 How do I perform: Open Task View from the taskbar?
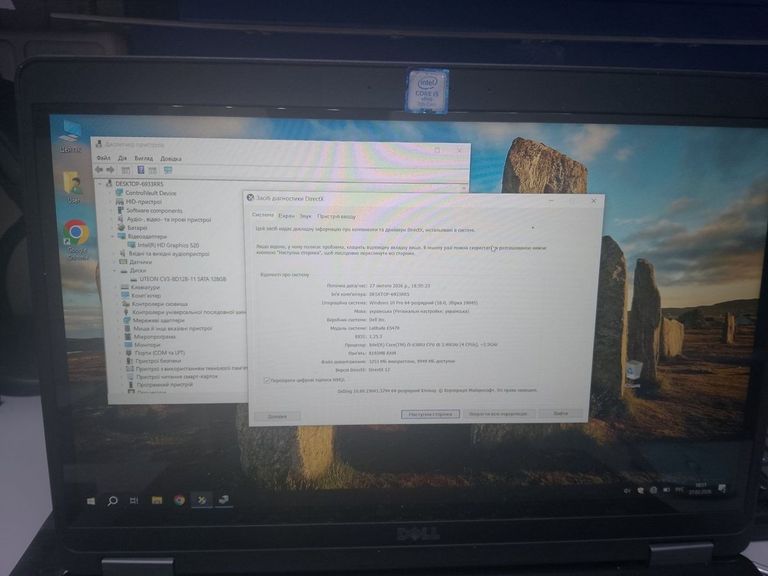click(134, 500)
